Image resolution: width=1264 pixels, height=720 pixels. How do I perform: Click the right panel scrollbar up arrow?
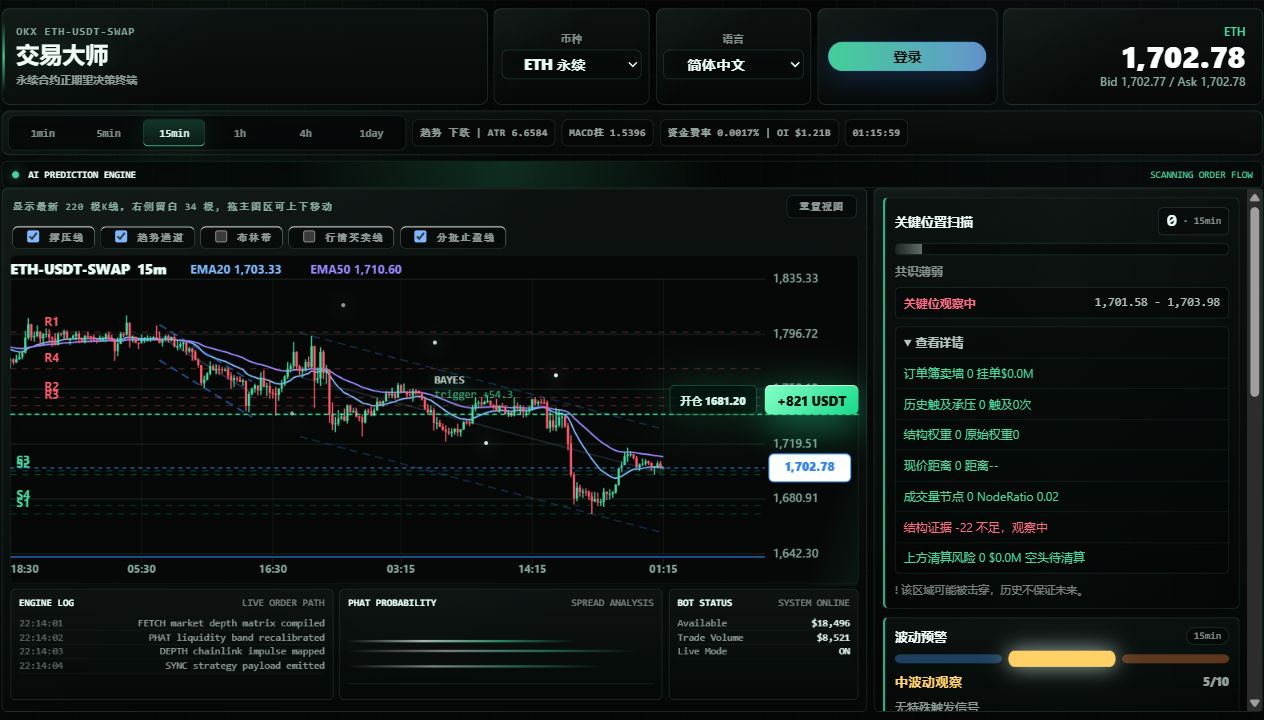1255,198
